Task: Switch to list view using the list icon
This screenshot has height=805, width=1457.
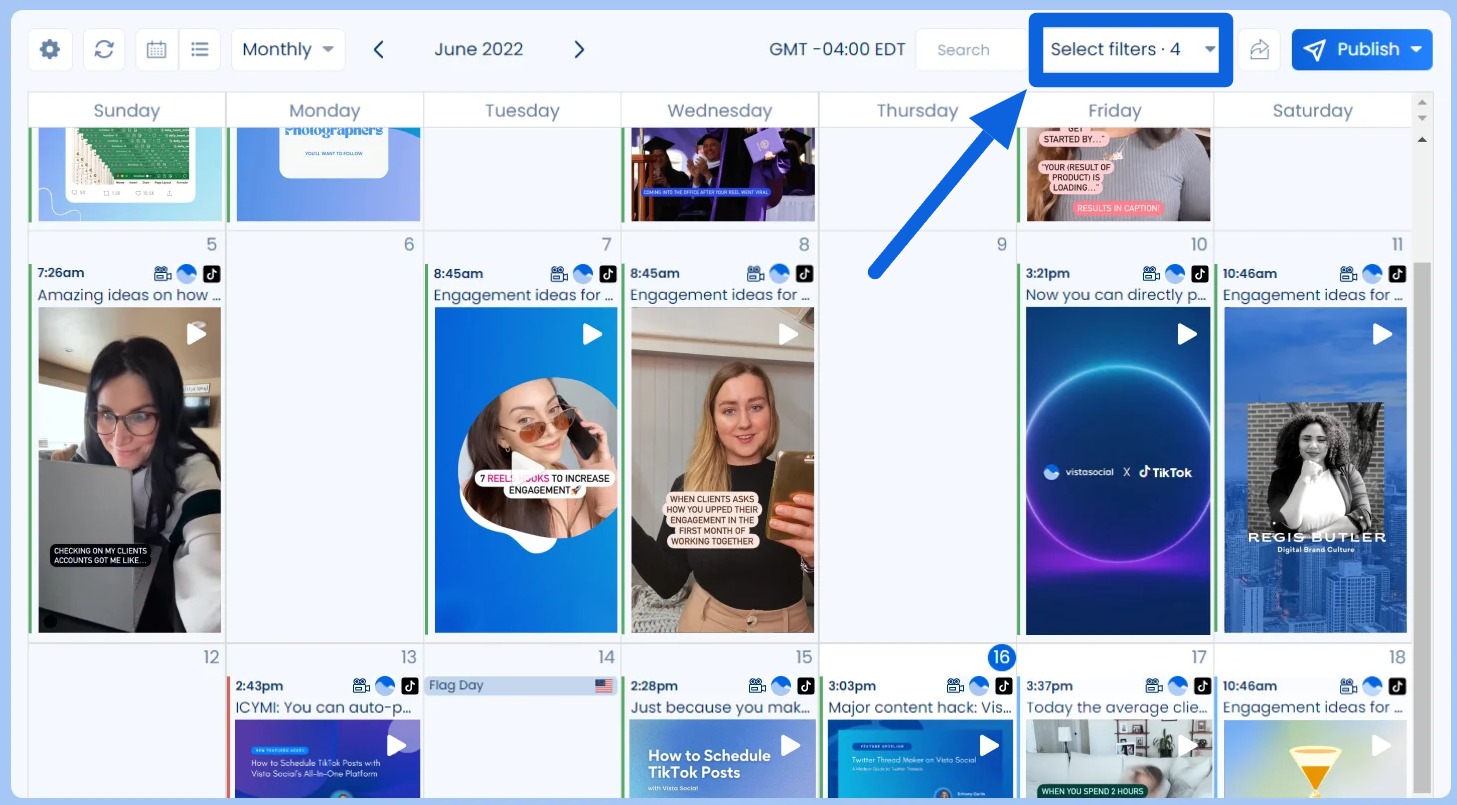Action: [199, 48]
